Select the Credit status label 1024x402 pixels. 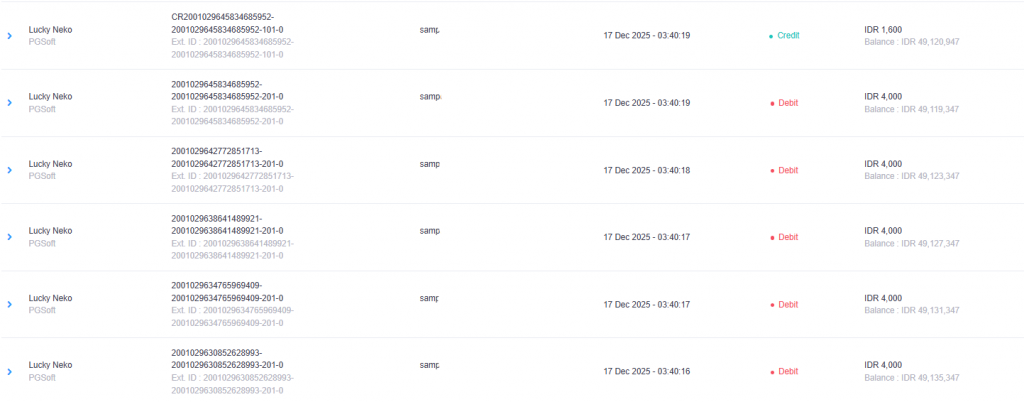pyautogui.click(x=789, y=36)
